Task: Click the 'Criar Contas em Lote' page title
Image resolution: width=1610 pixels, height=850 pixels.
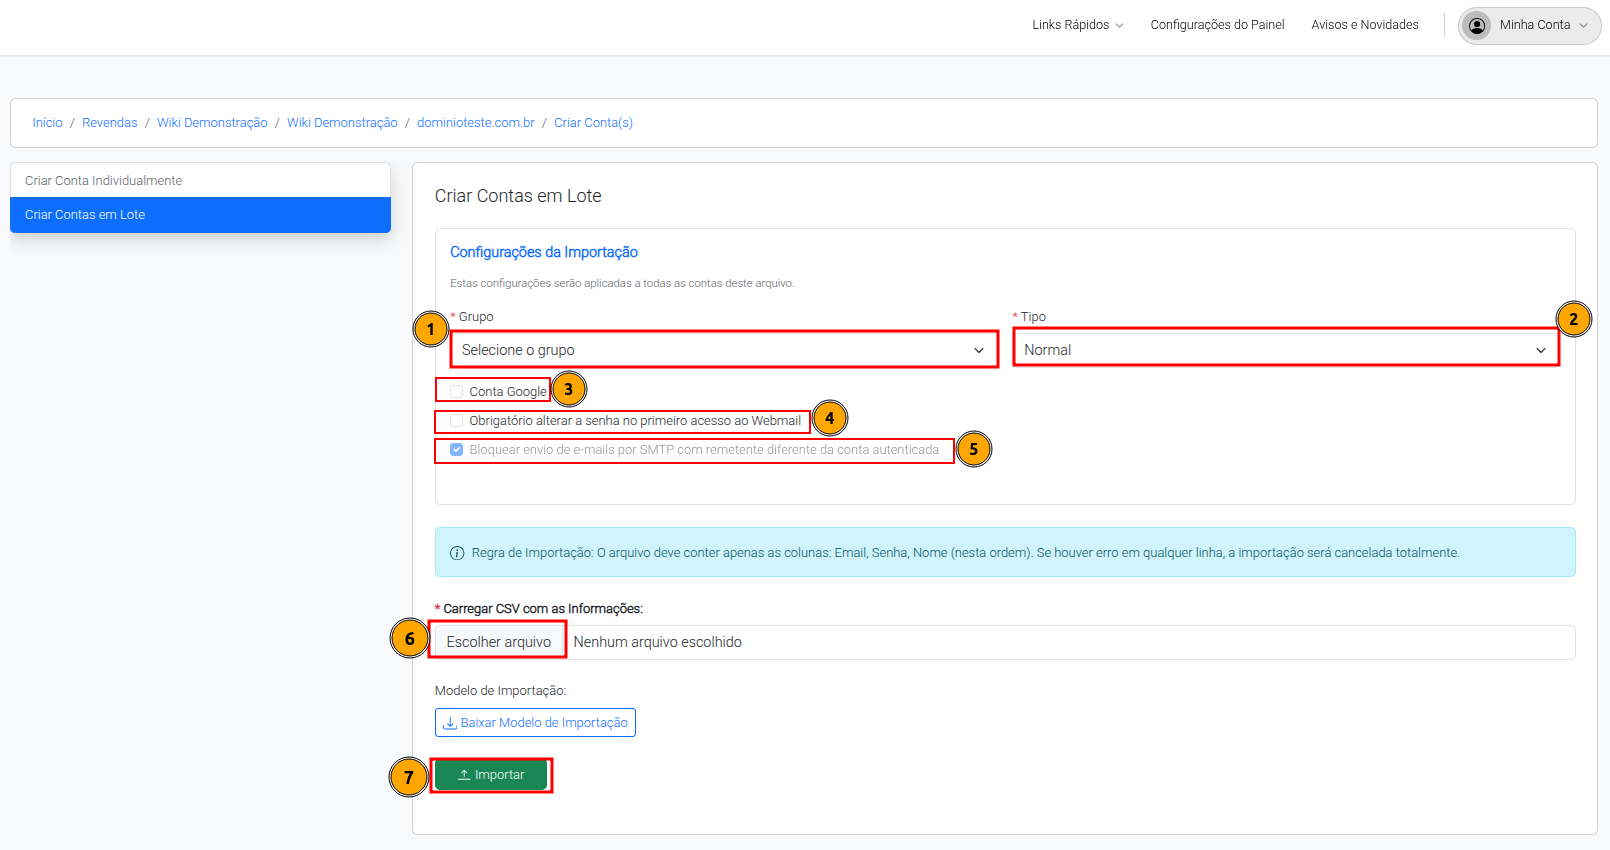Action: click(x=518, y=196)
